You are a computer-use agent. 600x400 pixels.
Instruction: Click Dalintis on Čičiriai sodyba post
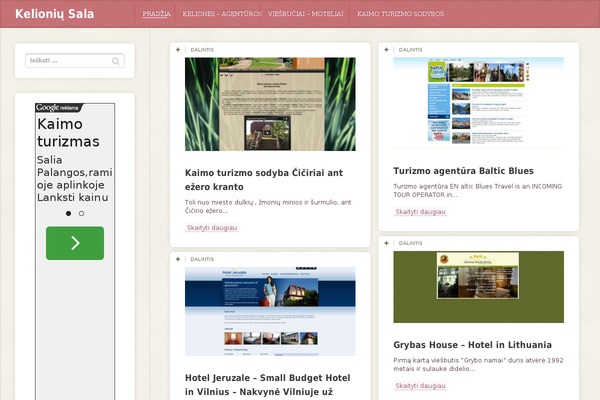tap(202, 50)
